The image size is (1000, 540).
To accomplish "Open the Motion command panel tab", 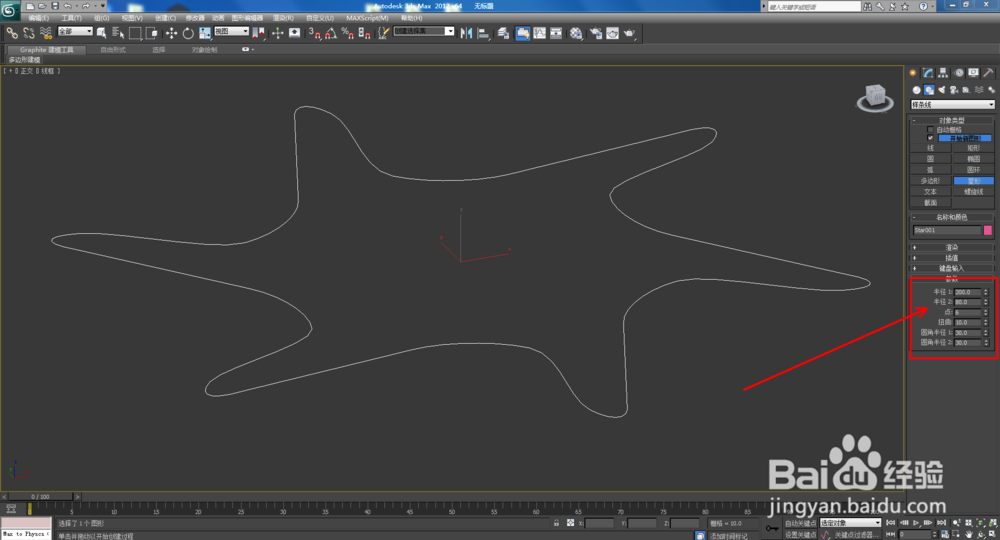I will 959,73.
